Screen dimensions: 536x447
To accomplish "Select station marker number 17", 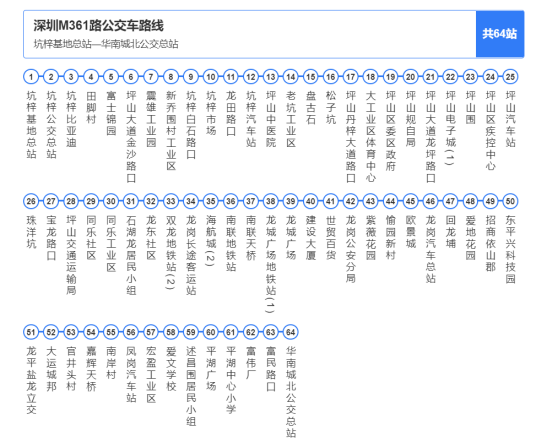I will click(x=351, y=77).
